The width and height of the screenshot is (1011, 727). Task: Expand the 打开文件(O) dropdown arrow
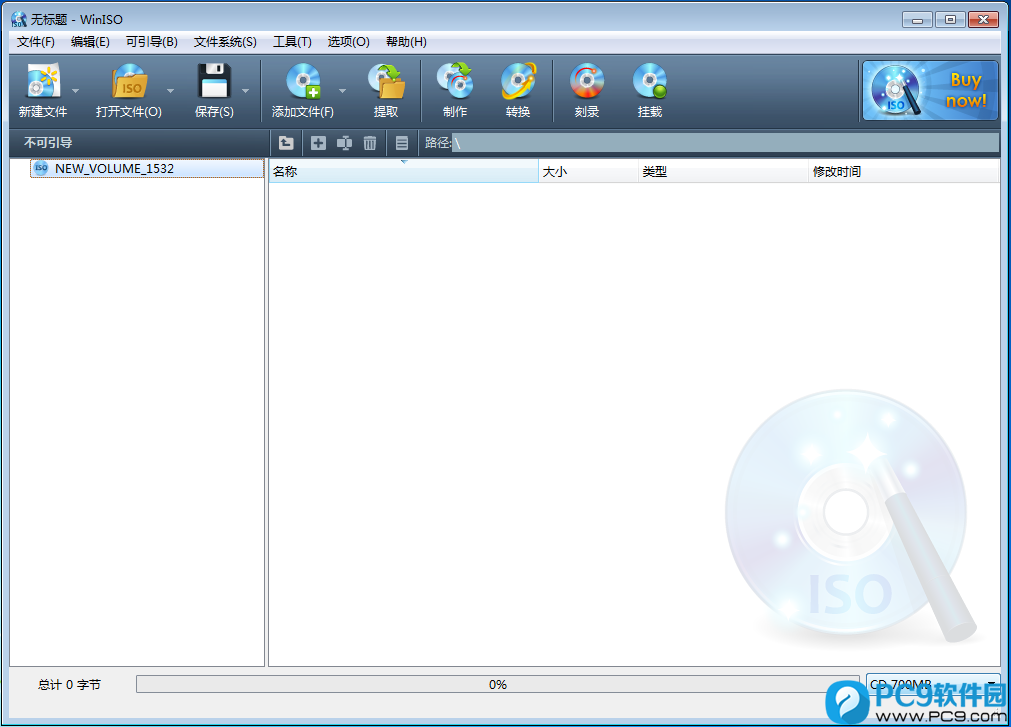tap(170, 91)
